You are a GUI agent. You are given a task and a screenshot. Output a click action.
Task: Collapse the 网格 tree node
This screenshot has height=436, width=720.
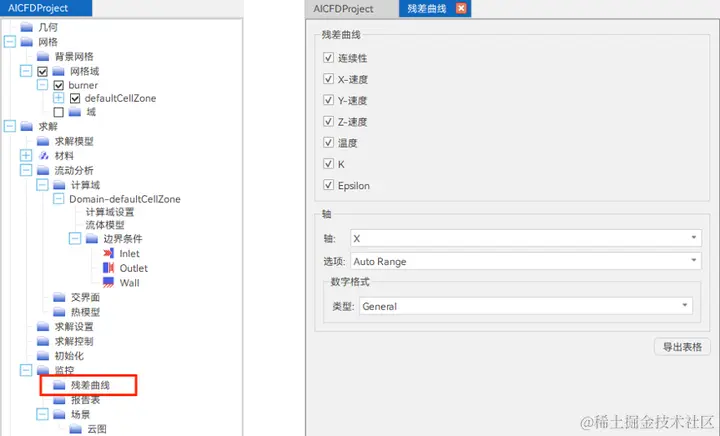pyautogui.click(x=10, y=42)
